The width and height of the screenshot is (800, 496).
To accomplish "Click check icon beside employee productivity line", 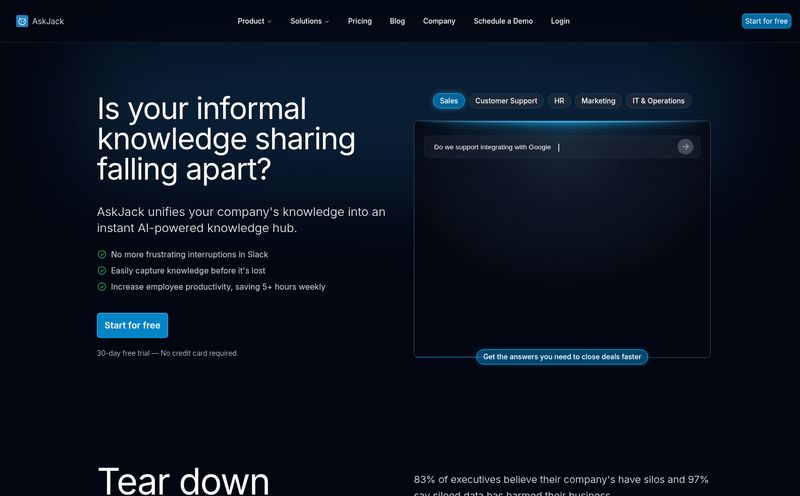I will coord(102,287).
